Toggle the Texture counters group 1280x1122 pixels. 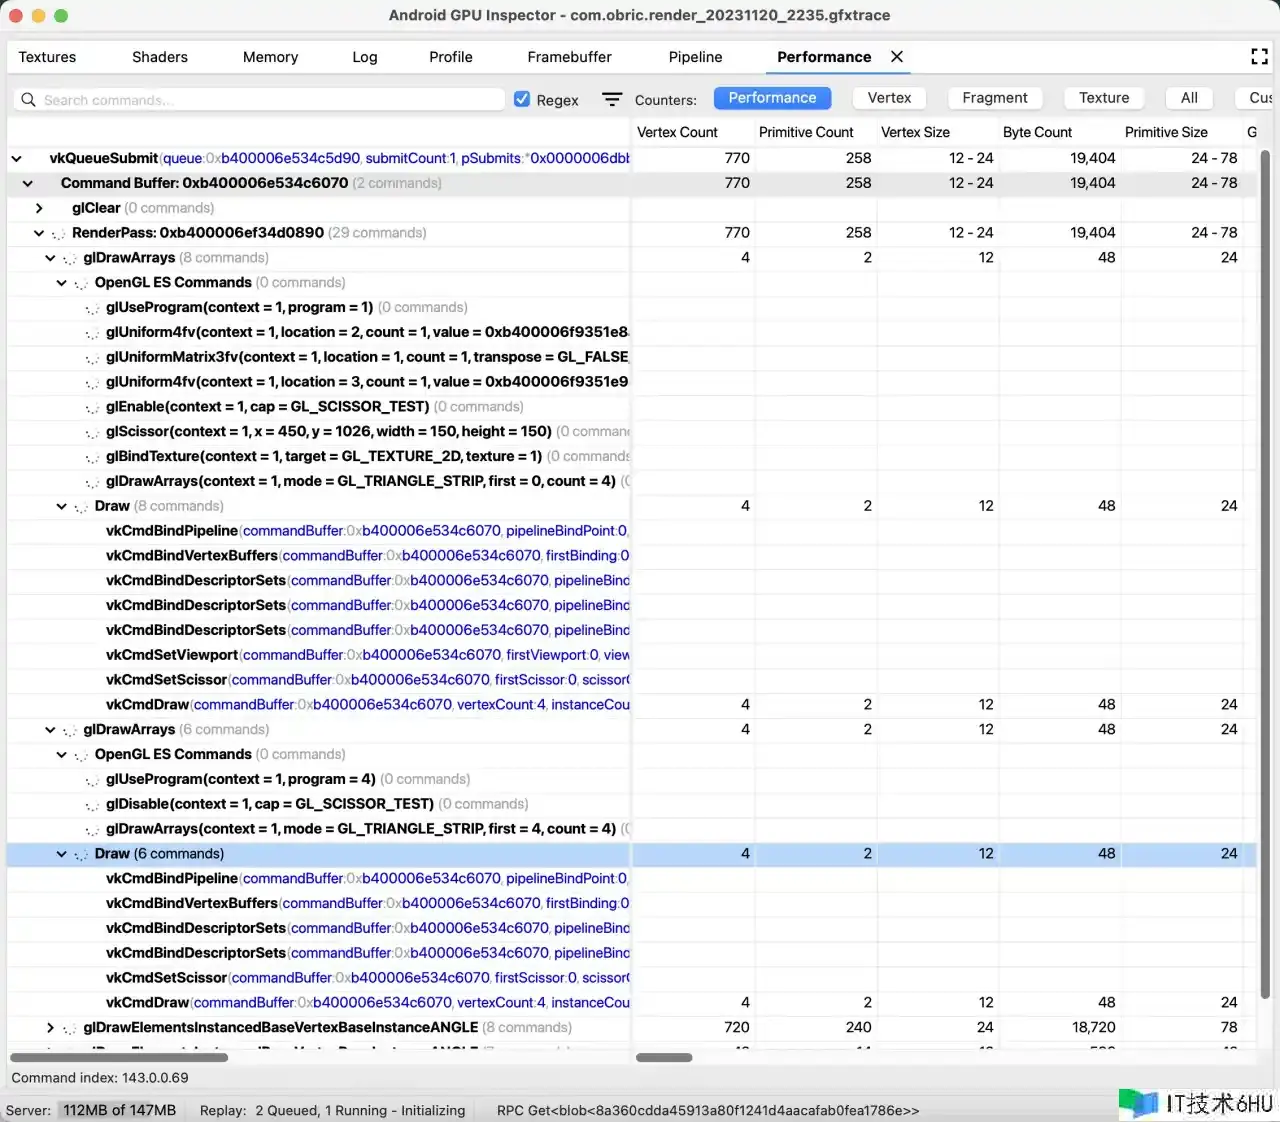pyautogui.click(x=1104, y=98)
